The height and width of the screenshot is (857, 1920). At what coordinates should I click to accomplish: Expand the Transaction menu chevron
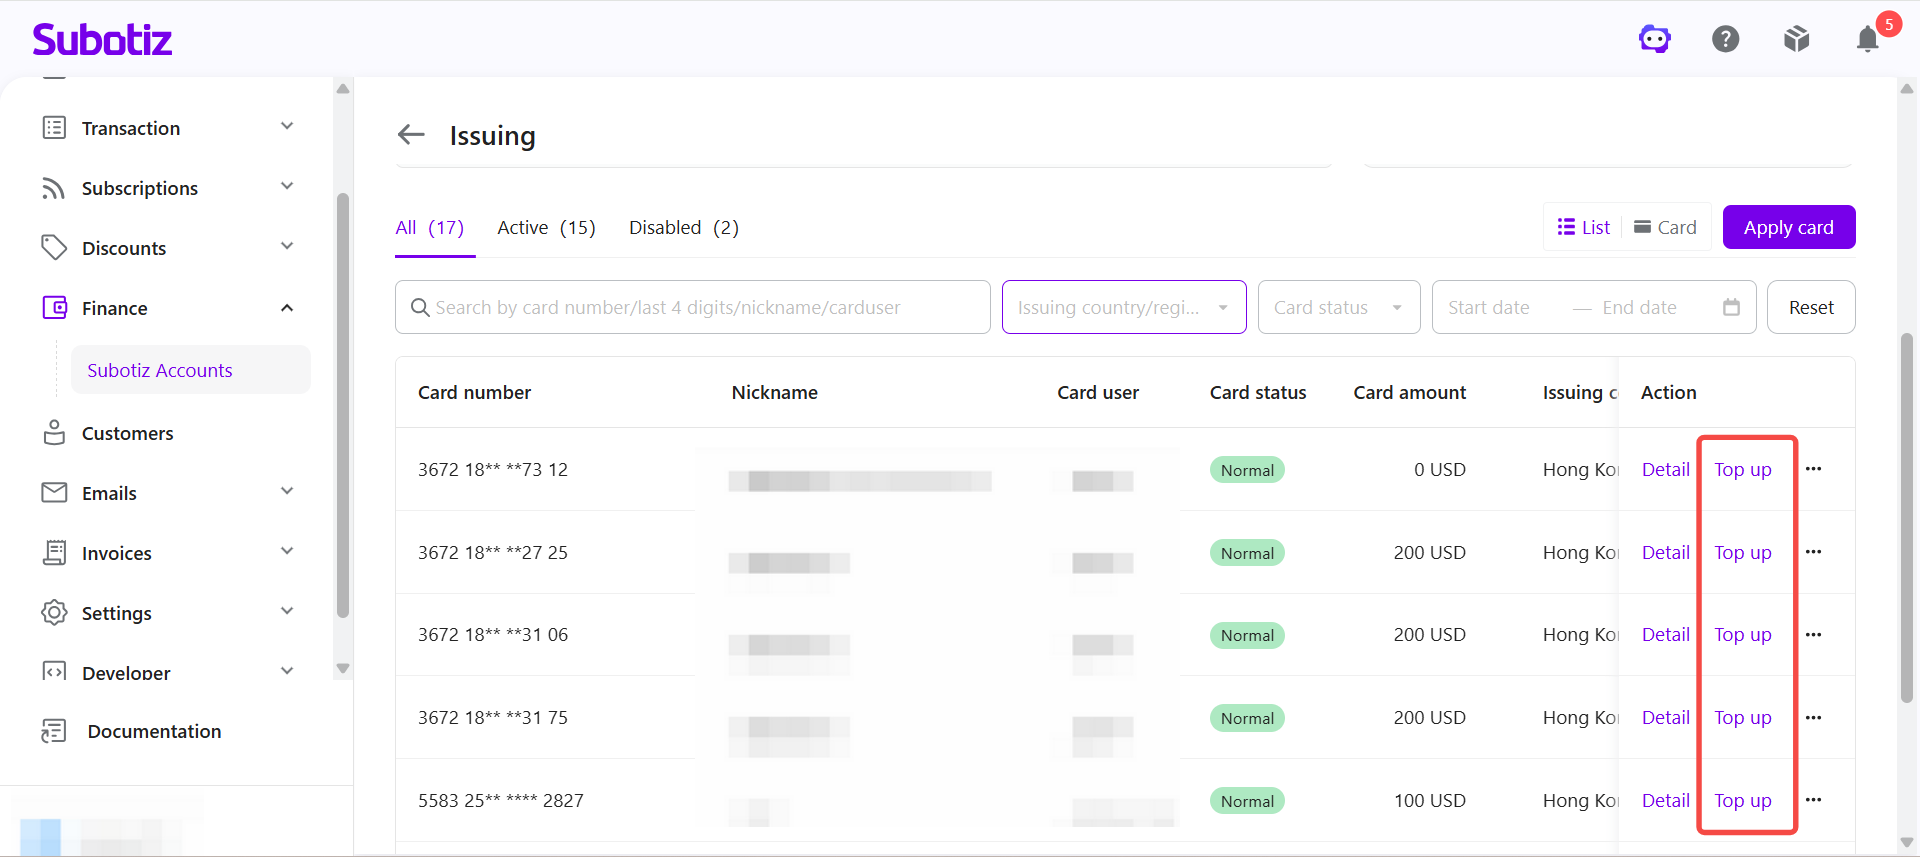[287, 126]
